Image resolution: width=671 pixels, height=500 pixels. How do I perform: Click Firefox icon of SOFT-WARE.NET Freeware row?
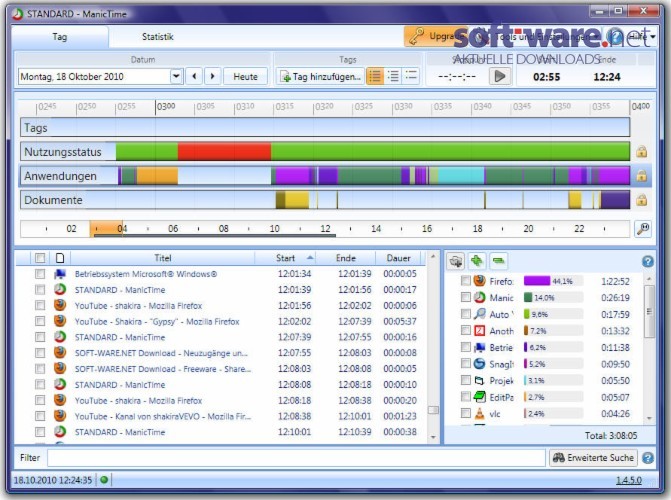point(60,369)
